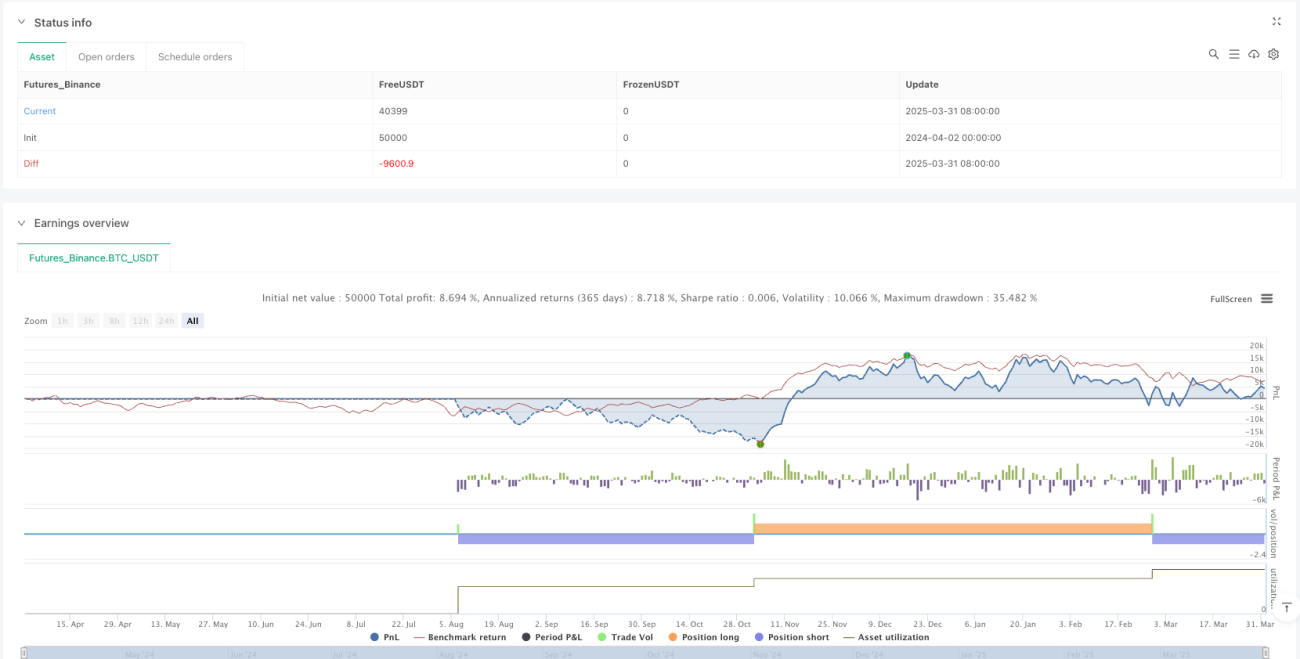Viewport: 1300px width, 659px height.
Task: Click the navigator range bar at Oct '24
Action: pos(660,654)
